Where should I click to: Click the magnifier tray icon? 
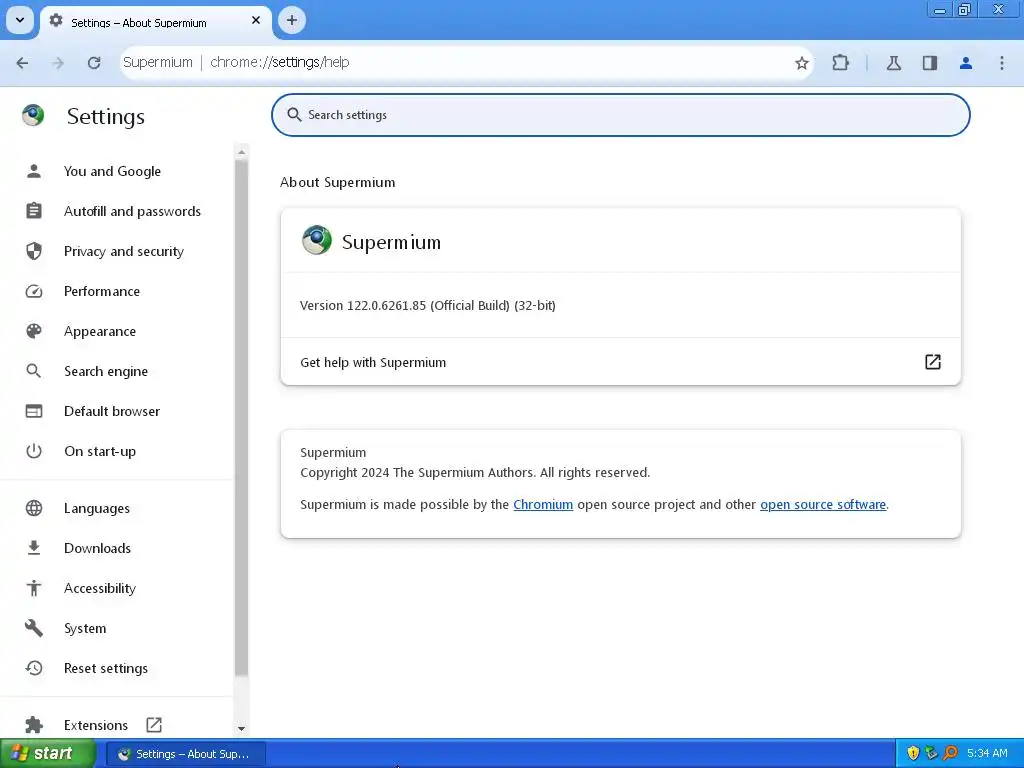click(950, 753)
